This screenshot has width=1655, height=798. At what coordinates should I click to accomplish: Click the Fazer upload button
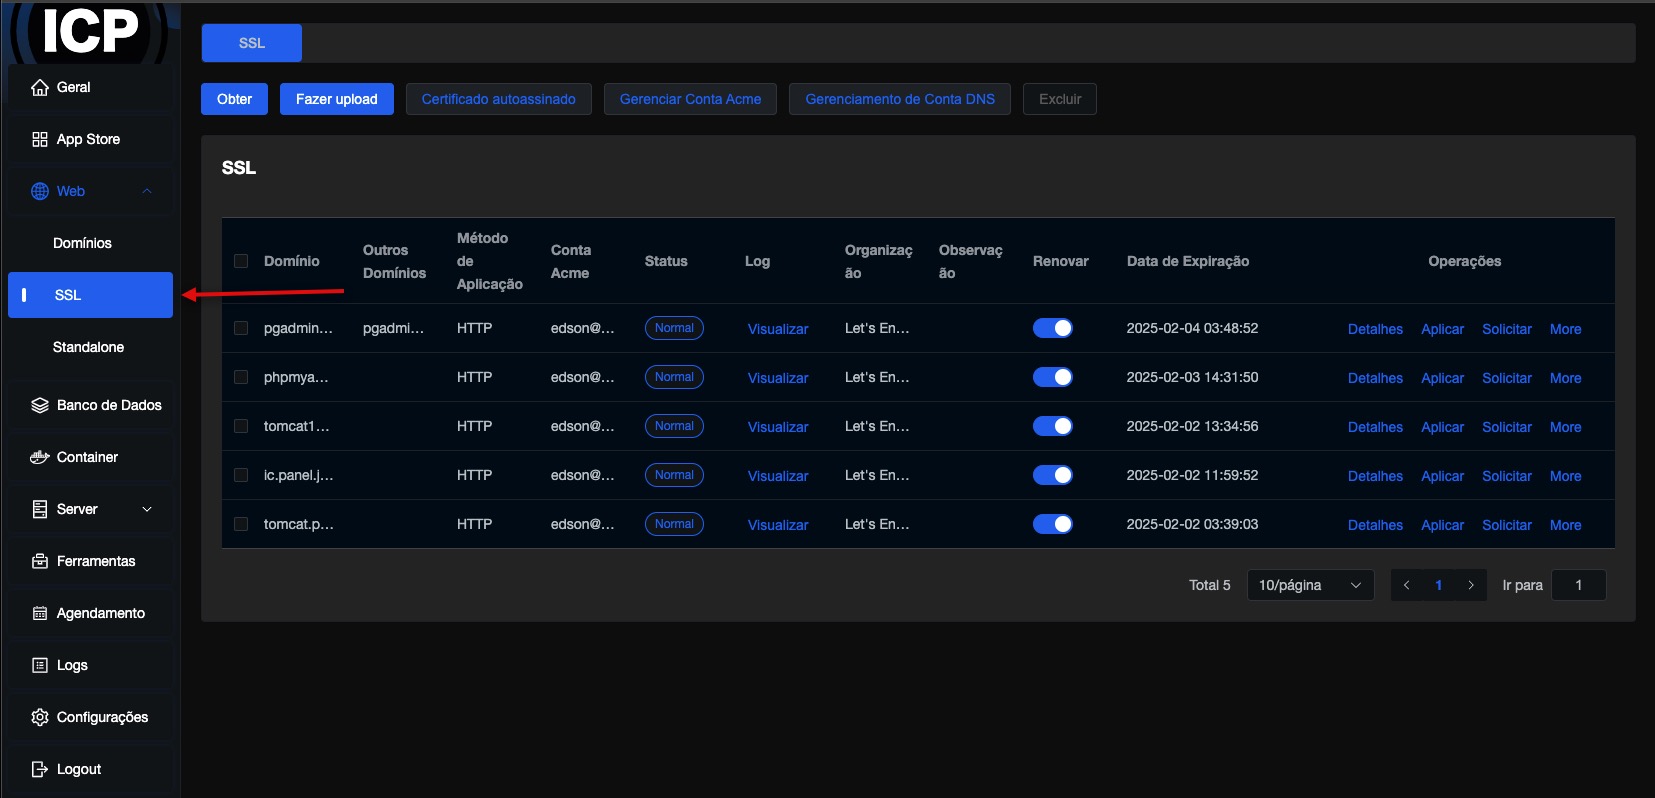(x=337, y=99)
